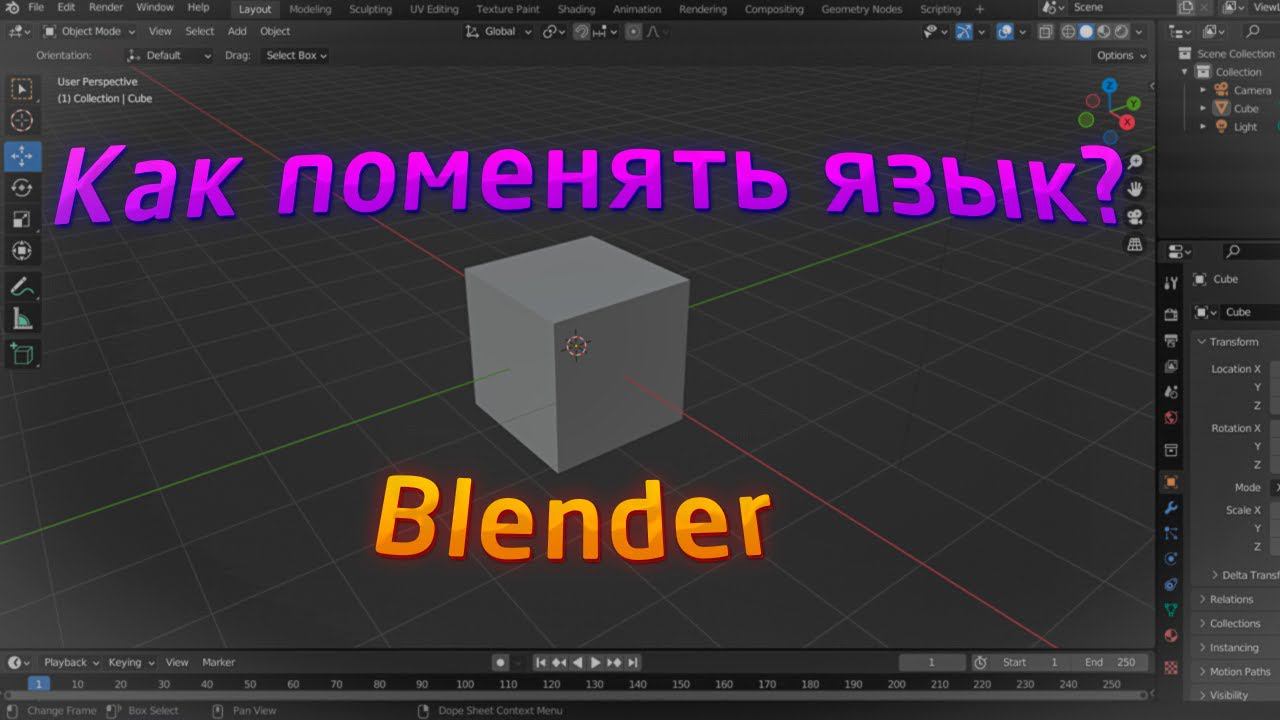Activate the 3D Cursor tool
The image size is (1280, 720).
point(21,121)
